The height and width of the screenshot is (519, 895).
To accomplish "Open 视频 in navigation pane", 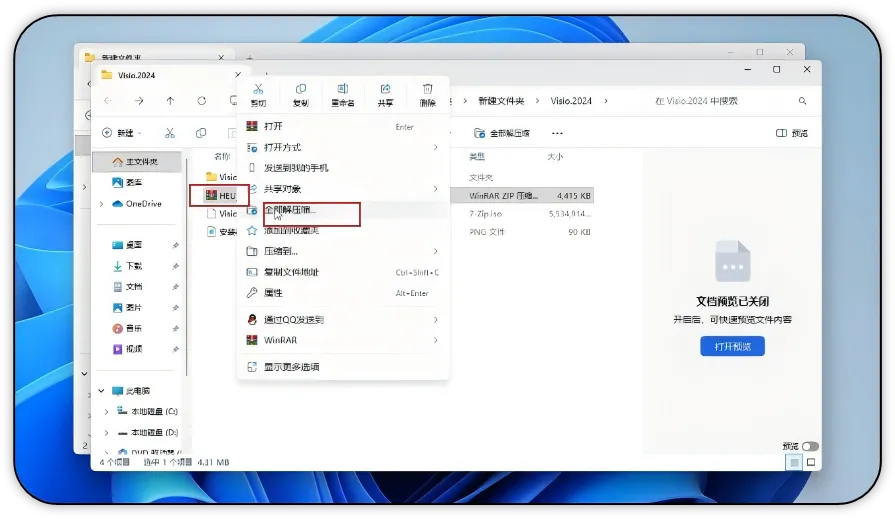I will pos(134,349).
